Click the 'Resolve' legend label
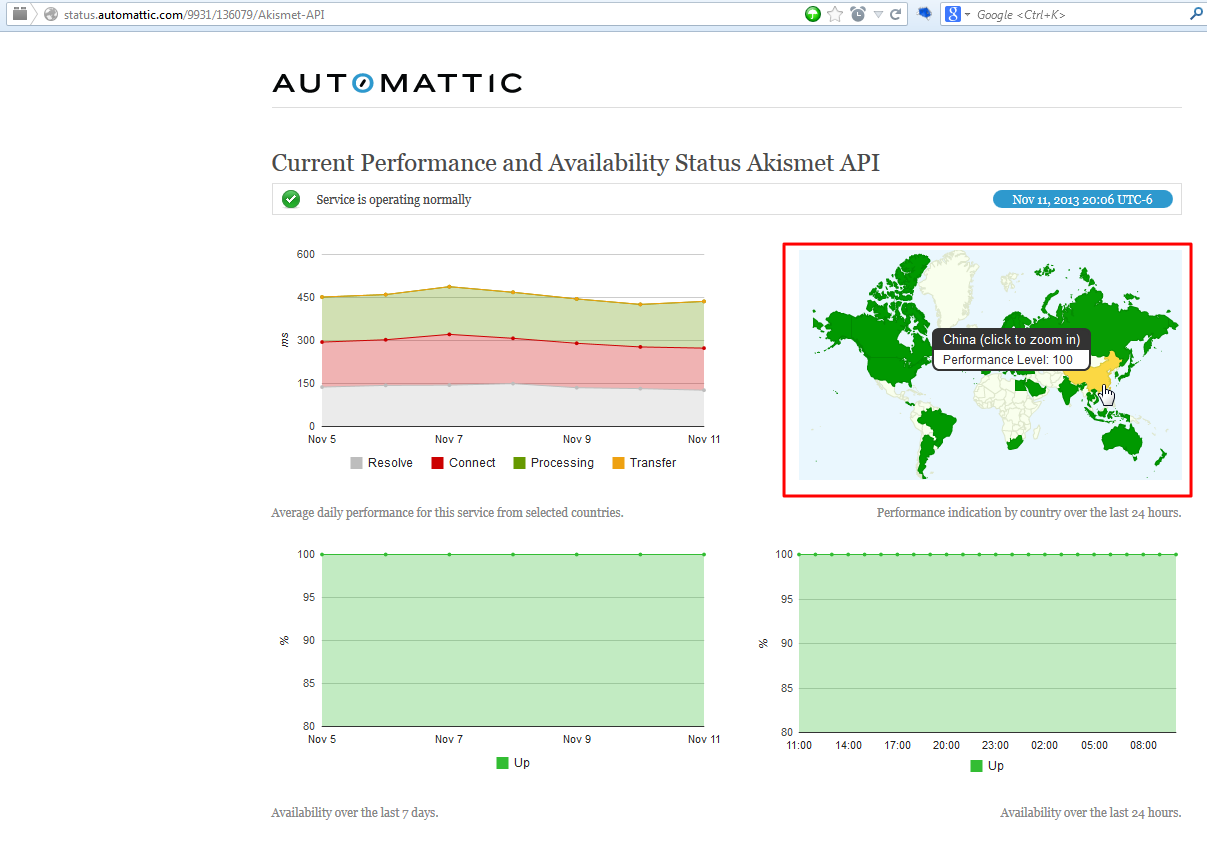Screen dimensions: 1207x843 click(390, 463)
